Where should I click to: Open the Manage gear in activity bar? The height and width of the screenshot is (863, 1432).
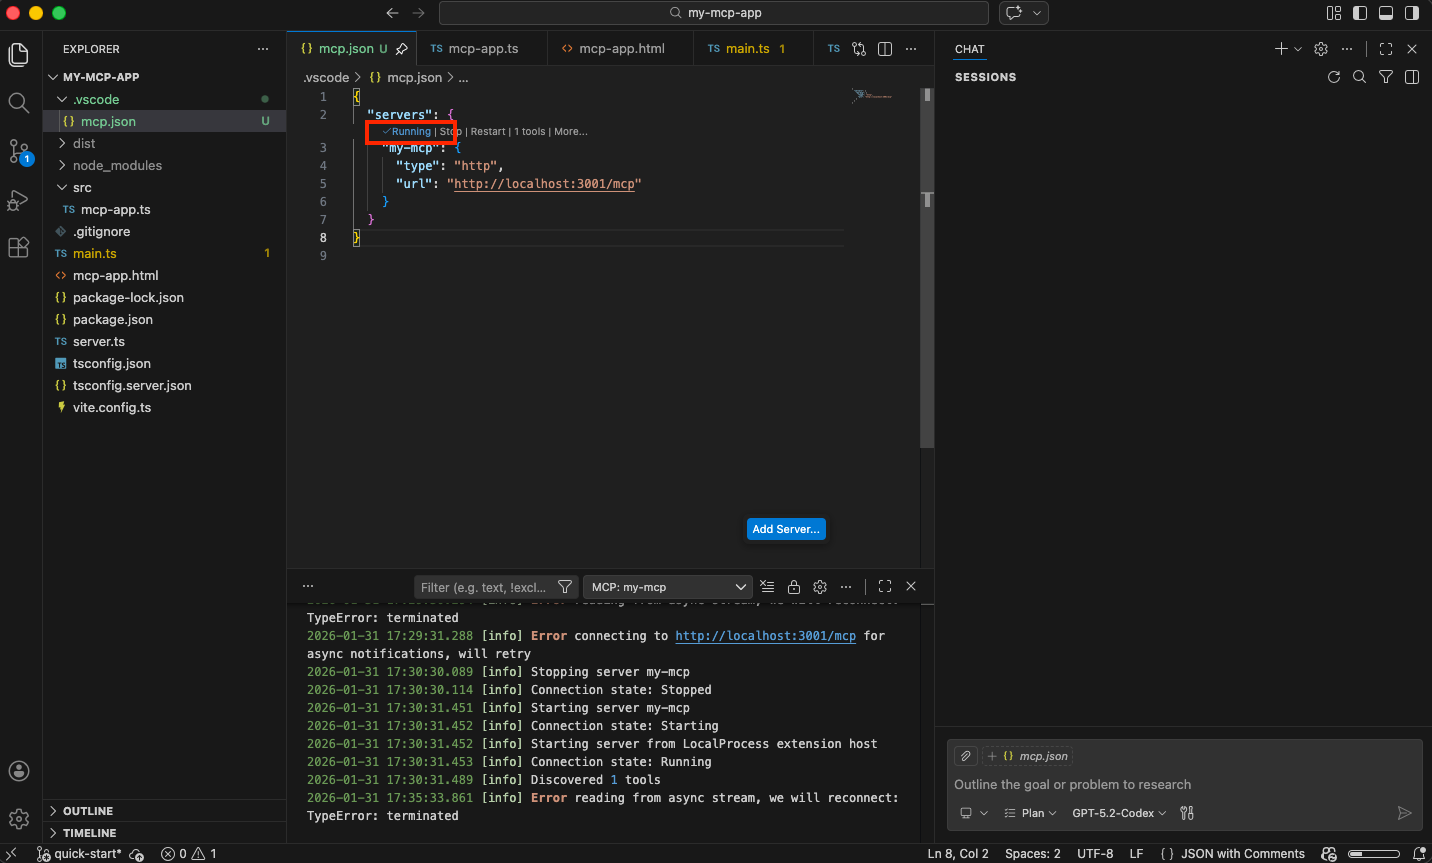(18, 820)
